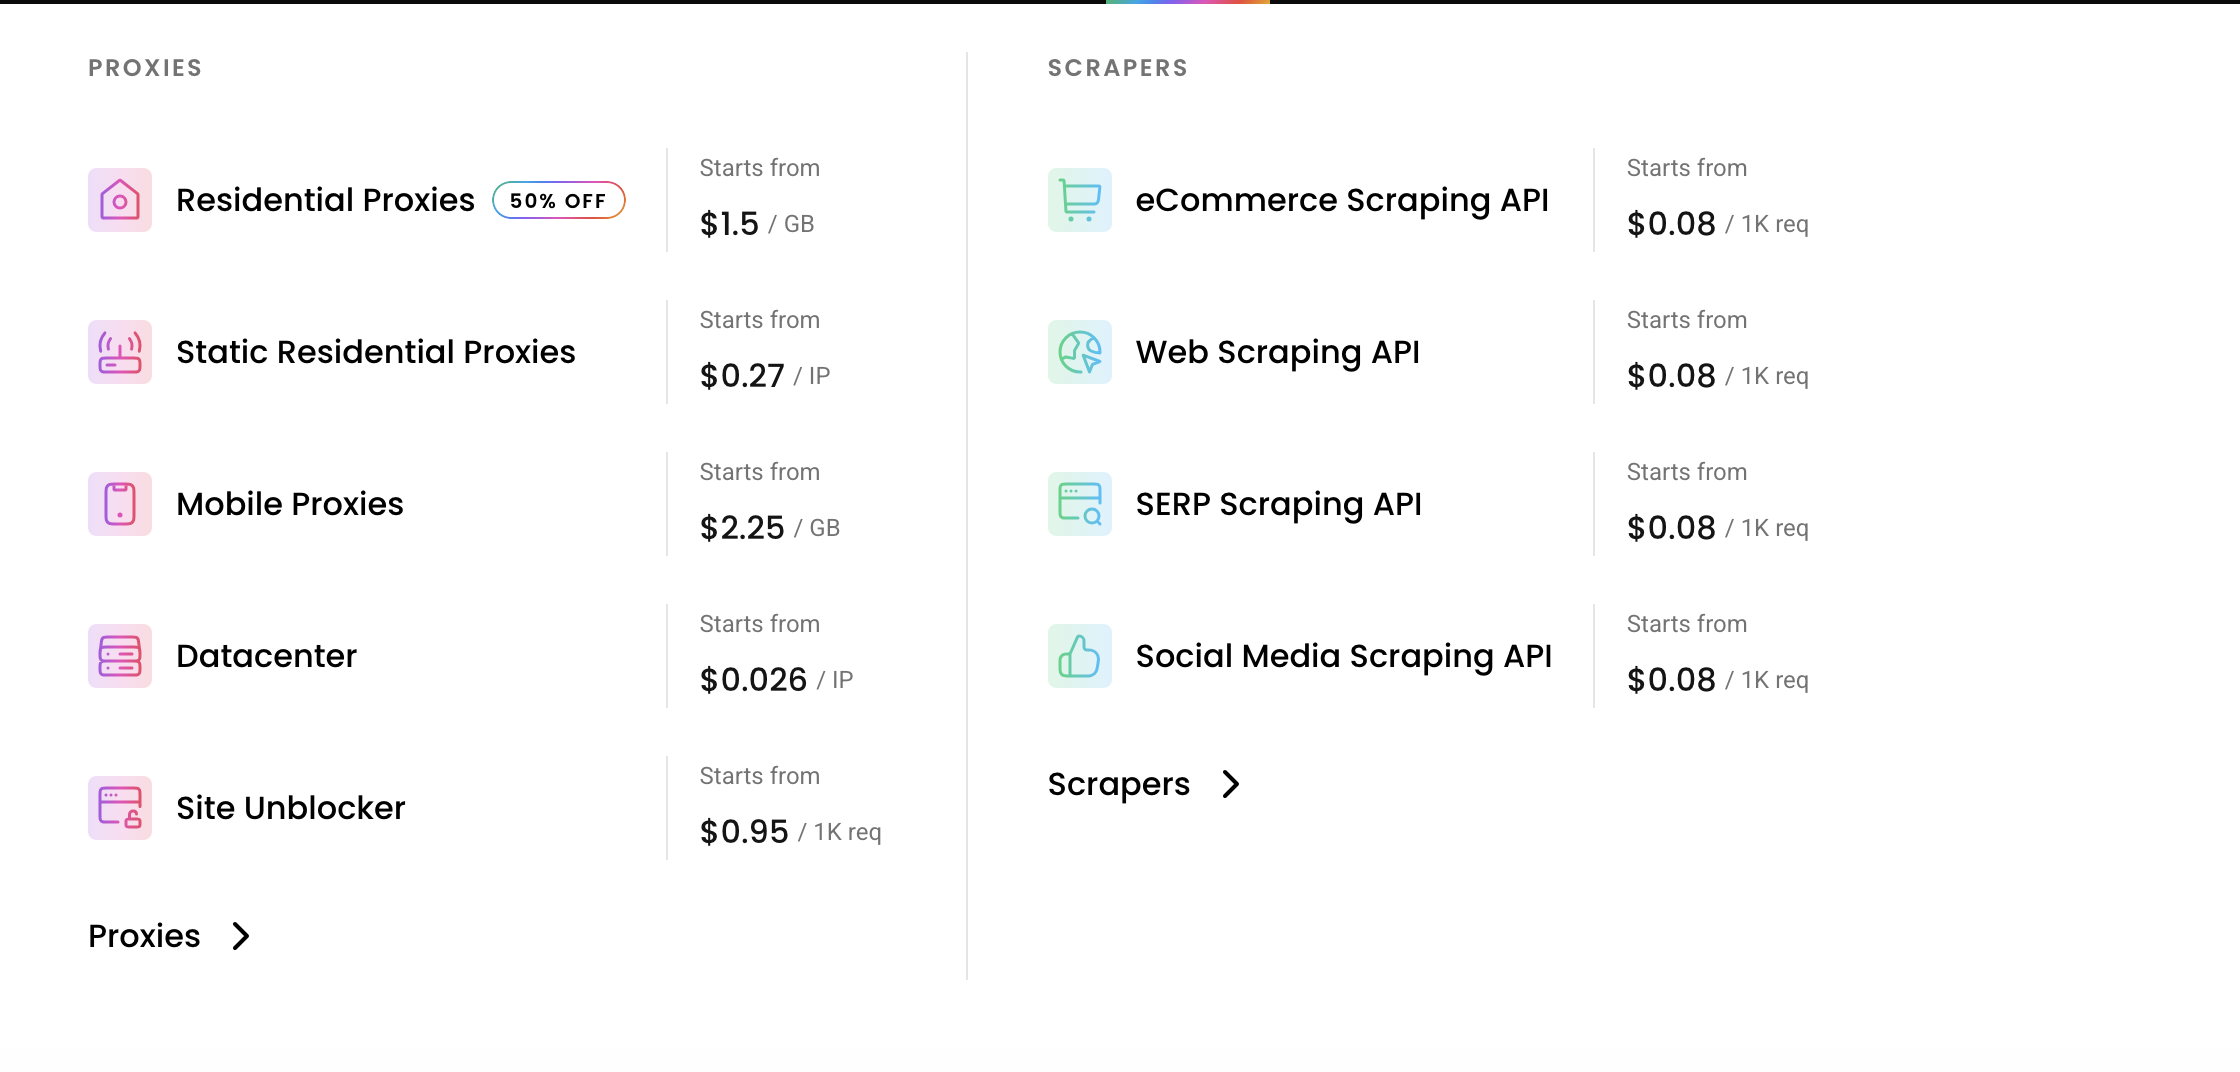
Task: Select the router icon for Static Residential Proxies
Action: click(x=118, y=352)
